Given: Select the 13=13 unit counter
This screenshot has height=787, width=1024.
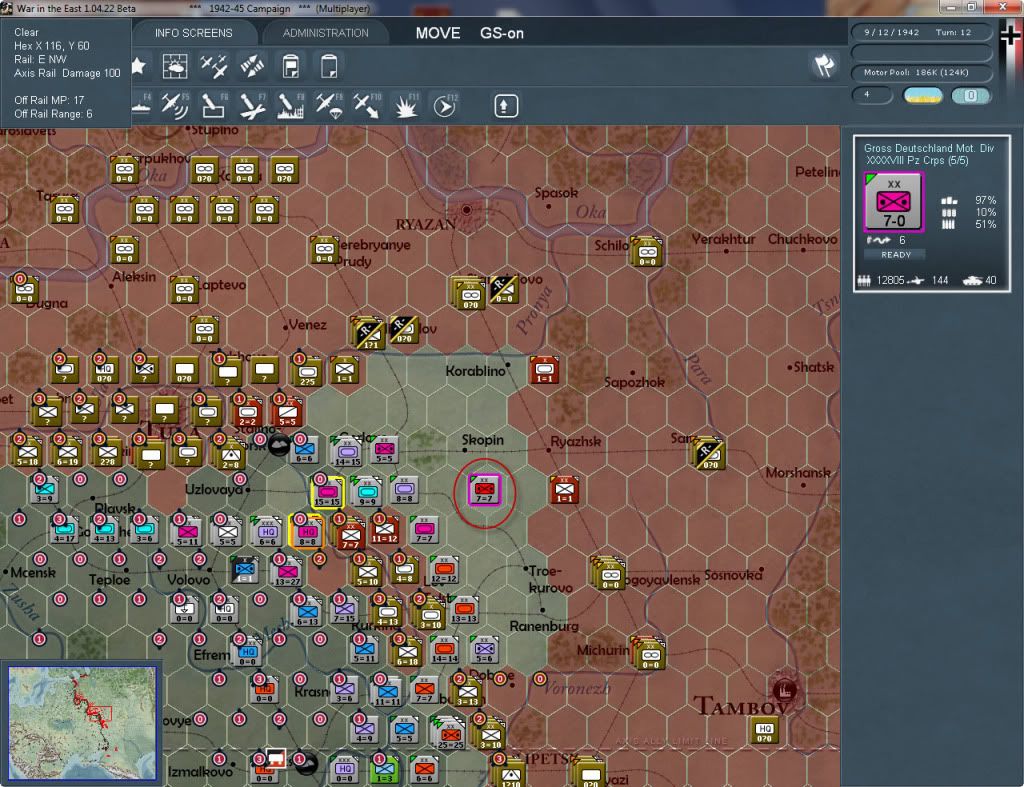Looking at the screenshot, I should coord(464,610).
